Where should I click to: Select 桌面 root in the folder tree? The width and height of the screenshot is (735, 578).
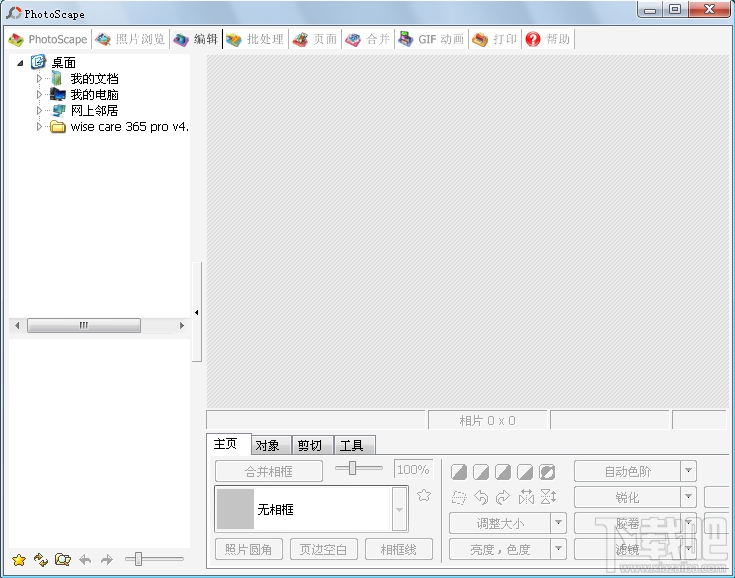pos(63,63)
